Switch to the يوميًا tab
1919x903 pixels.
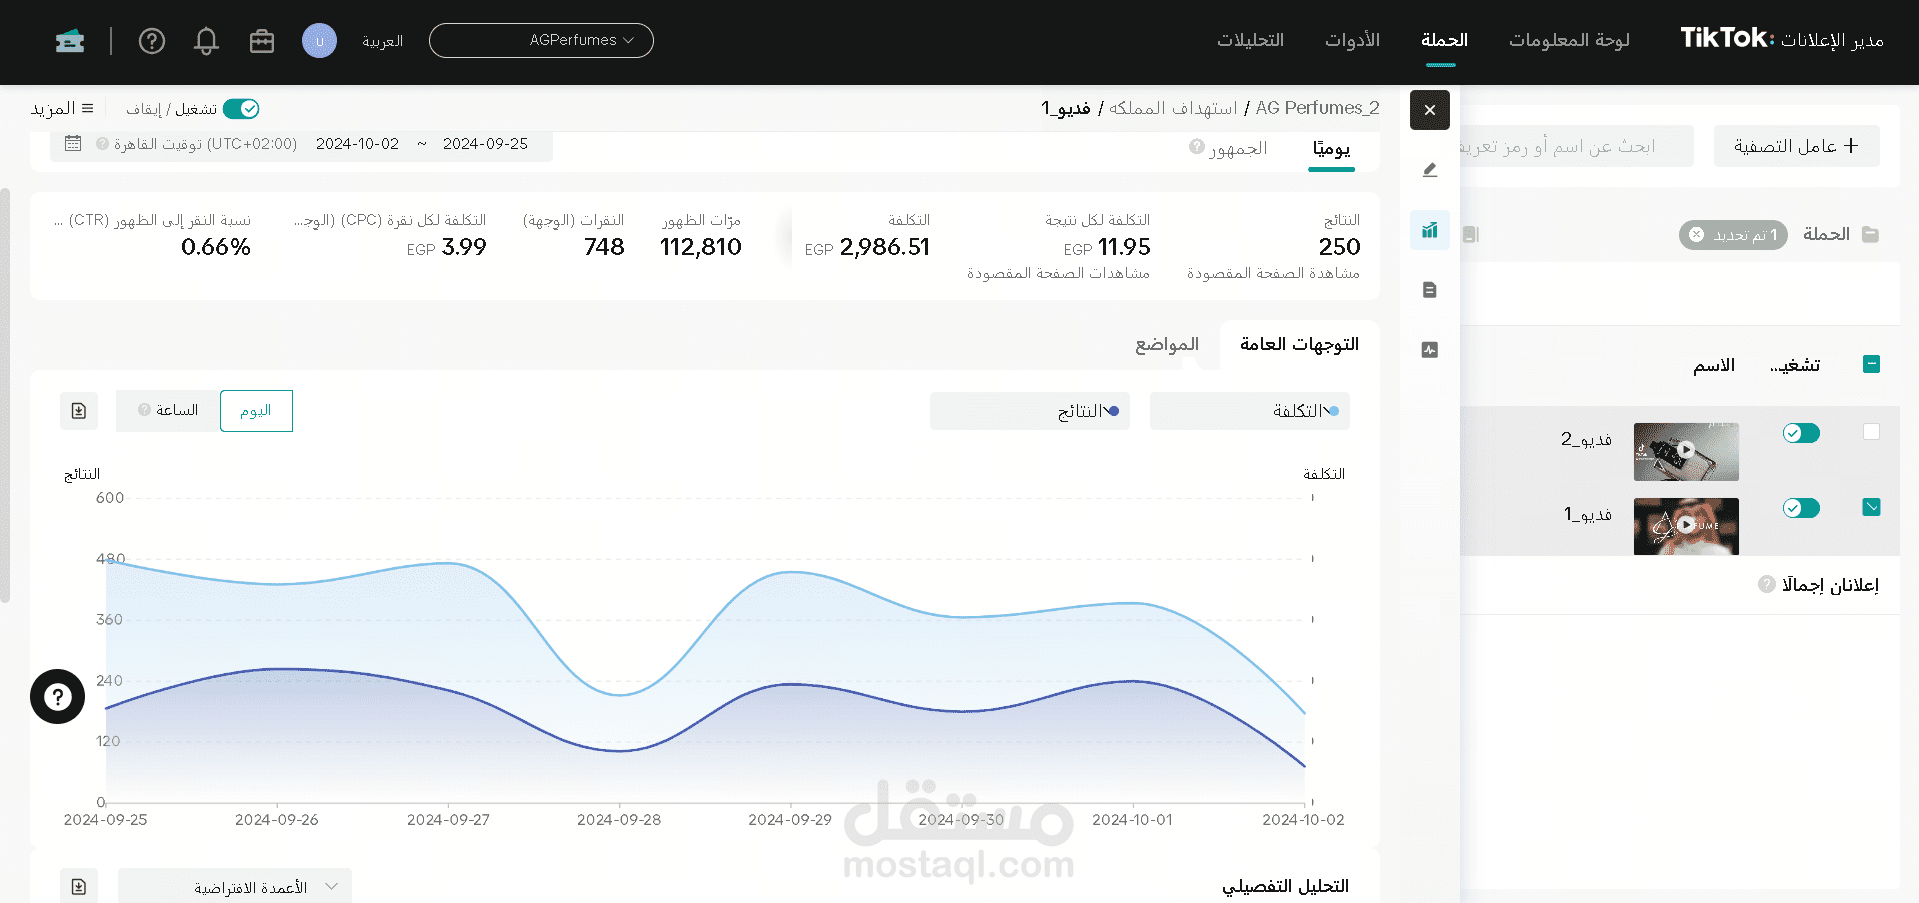[1331, 149]
